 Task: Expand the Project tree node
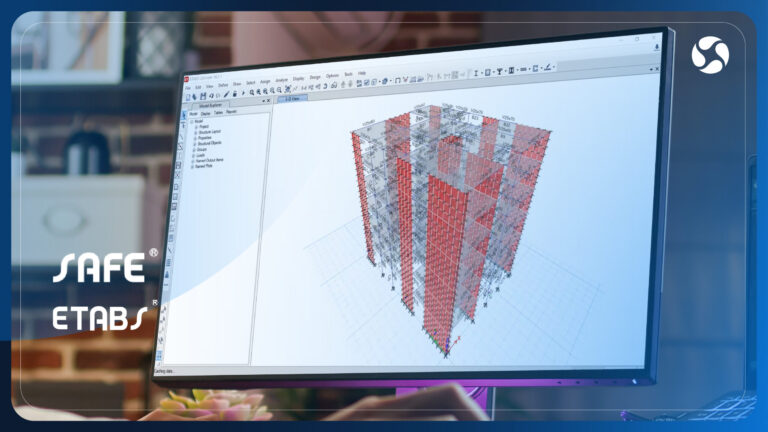coord(194,128)
